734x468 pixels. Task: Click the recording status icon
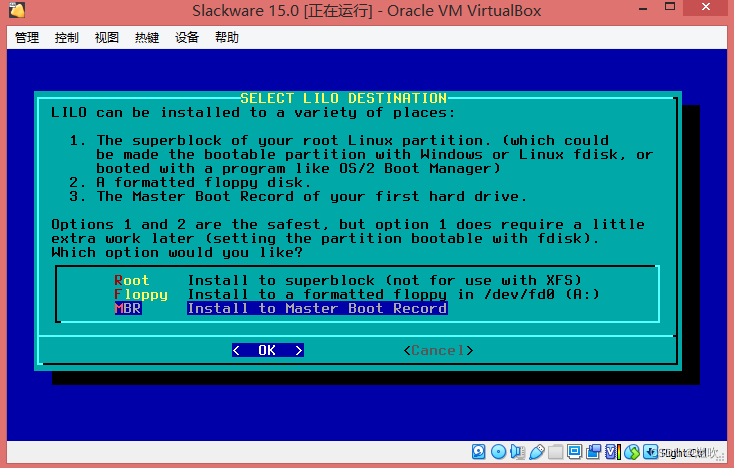(594, 452)
